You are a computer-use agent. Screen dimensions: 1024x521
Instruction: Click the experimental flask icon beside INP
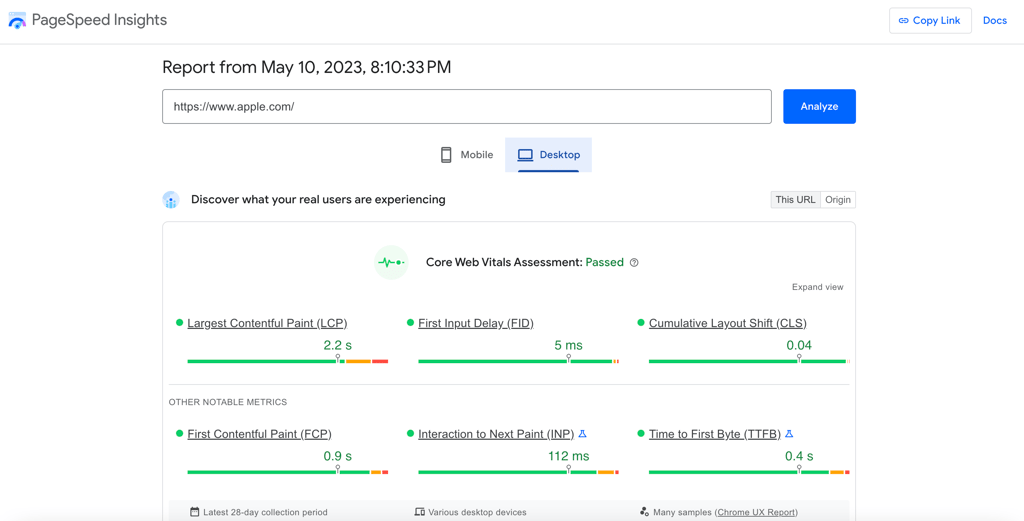(x=583, y=434)
